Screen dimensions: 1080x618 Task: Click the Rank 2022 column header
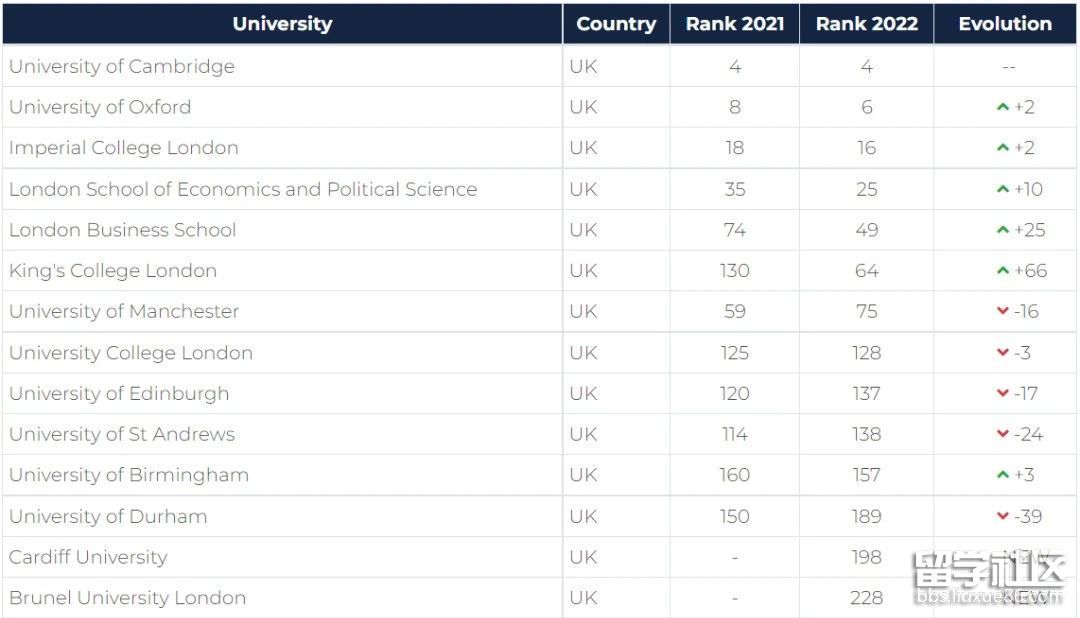[x=866, y=23]
